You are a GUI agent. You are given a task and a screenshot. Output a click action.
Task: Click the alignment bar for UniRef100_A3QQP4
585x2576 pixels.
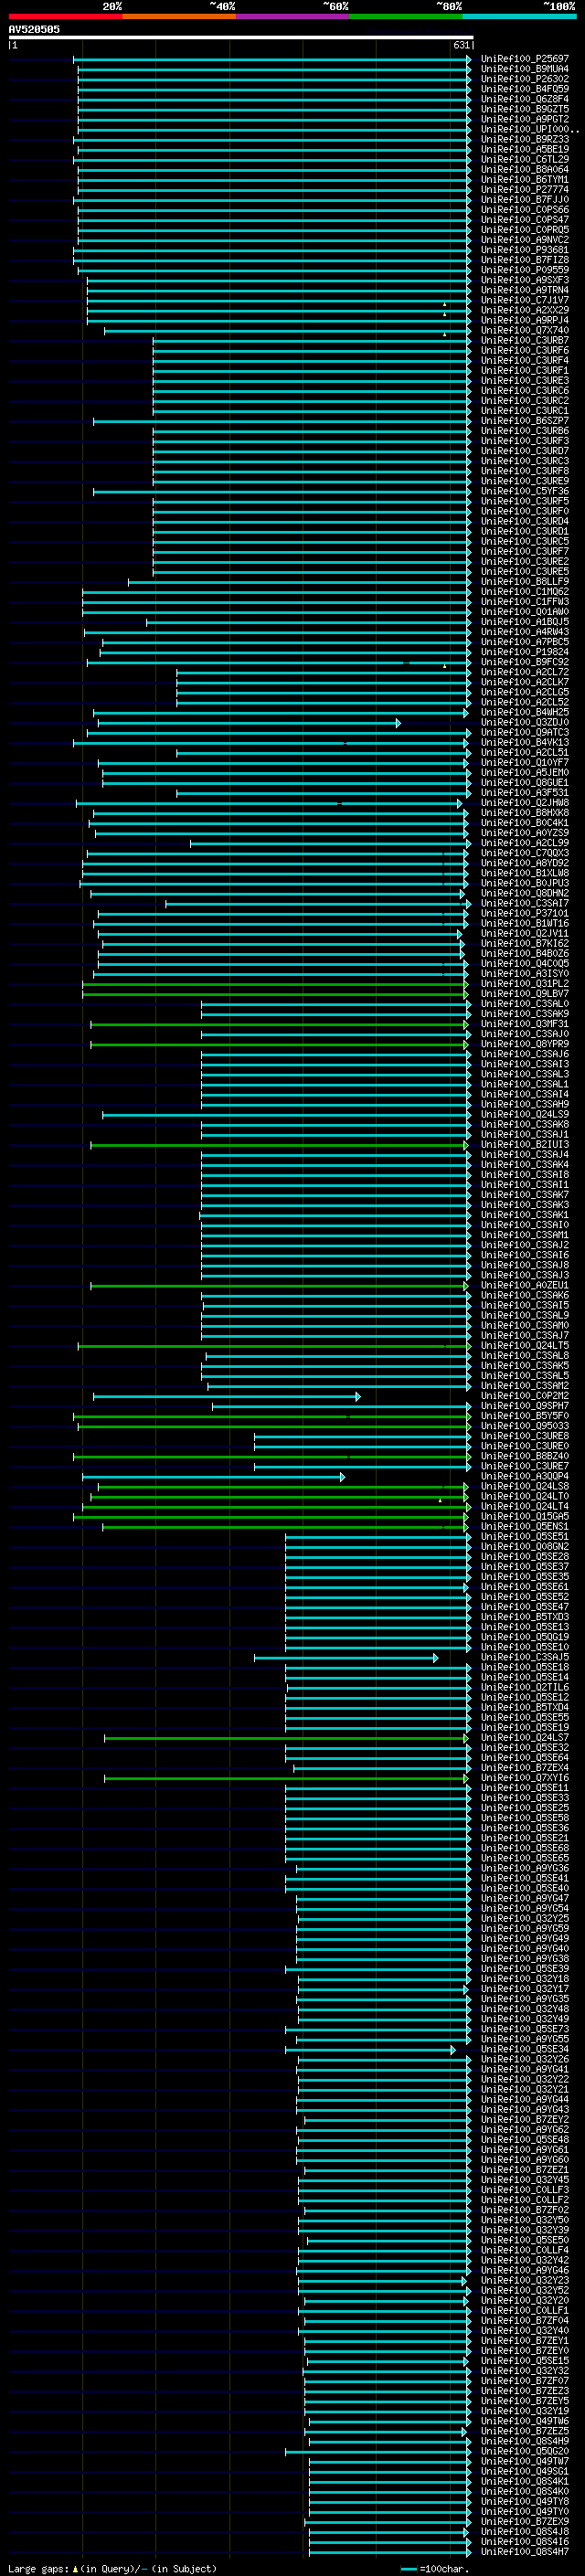214,1477
